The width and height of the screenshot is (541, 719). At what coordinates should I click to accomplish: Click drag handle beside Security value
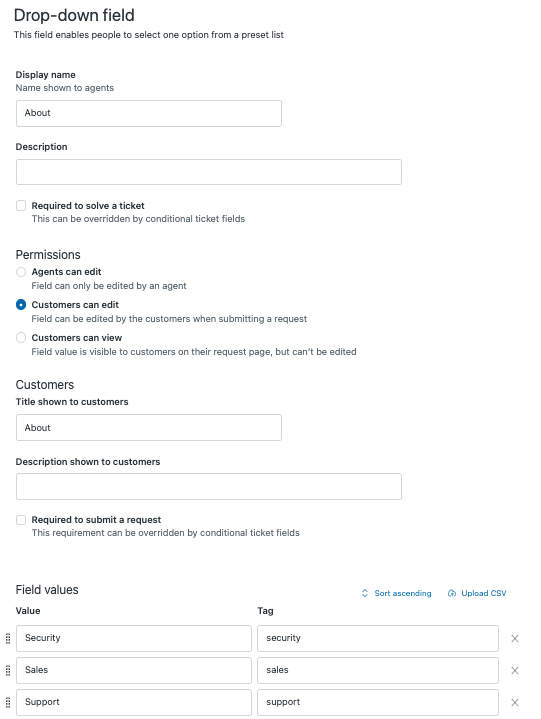8,638
